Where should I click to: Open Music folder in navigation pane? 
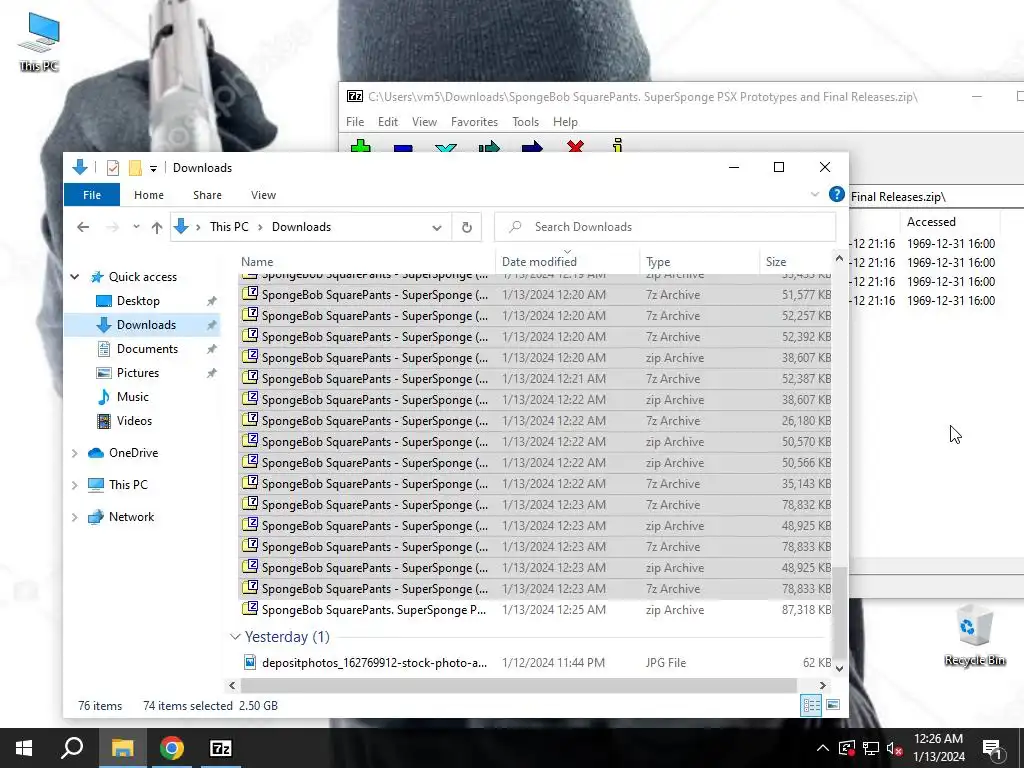coord(132,397)
